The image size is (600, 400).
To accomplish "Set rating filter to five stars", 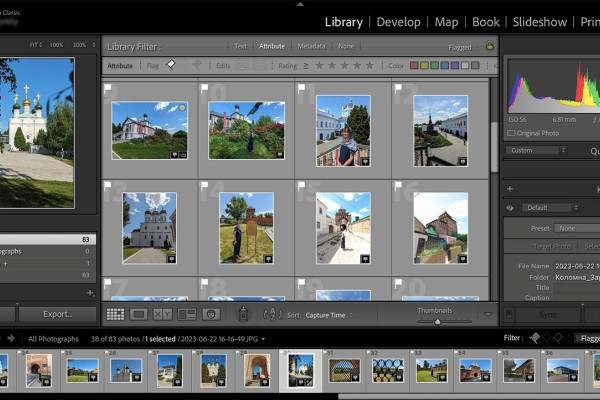I will pyautogui.click(x=370, y=65).
